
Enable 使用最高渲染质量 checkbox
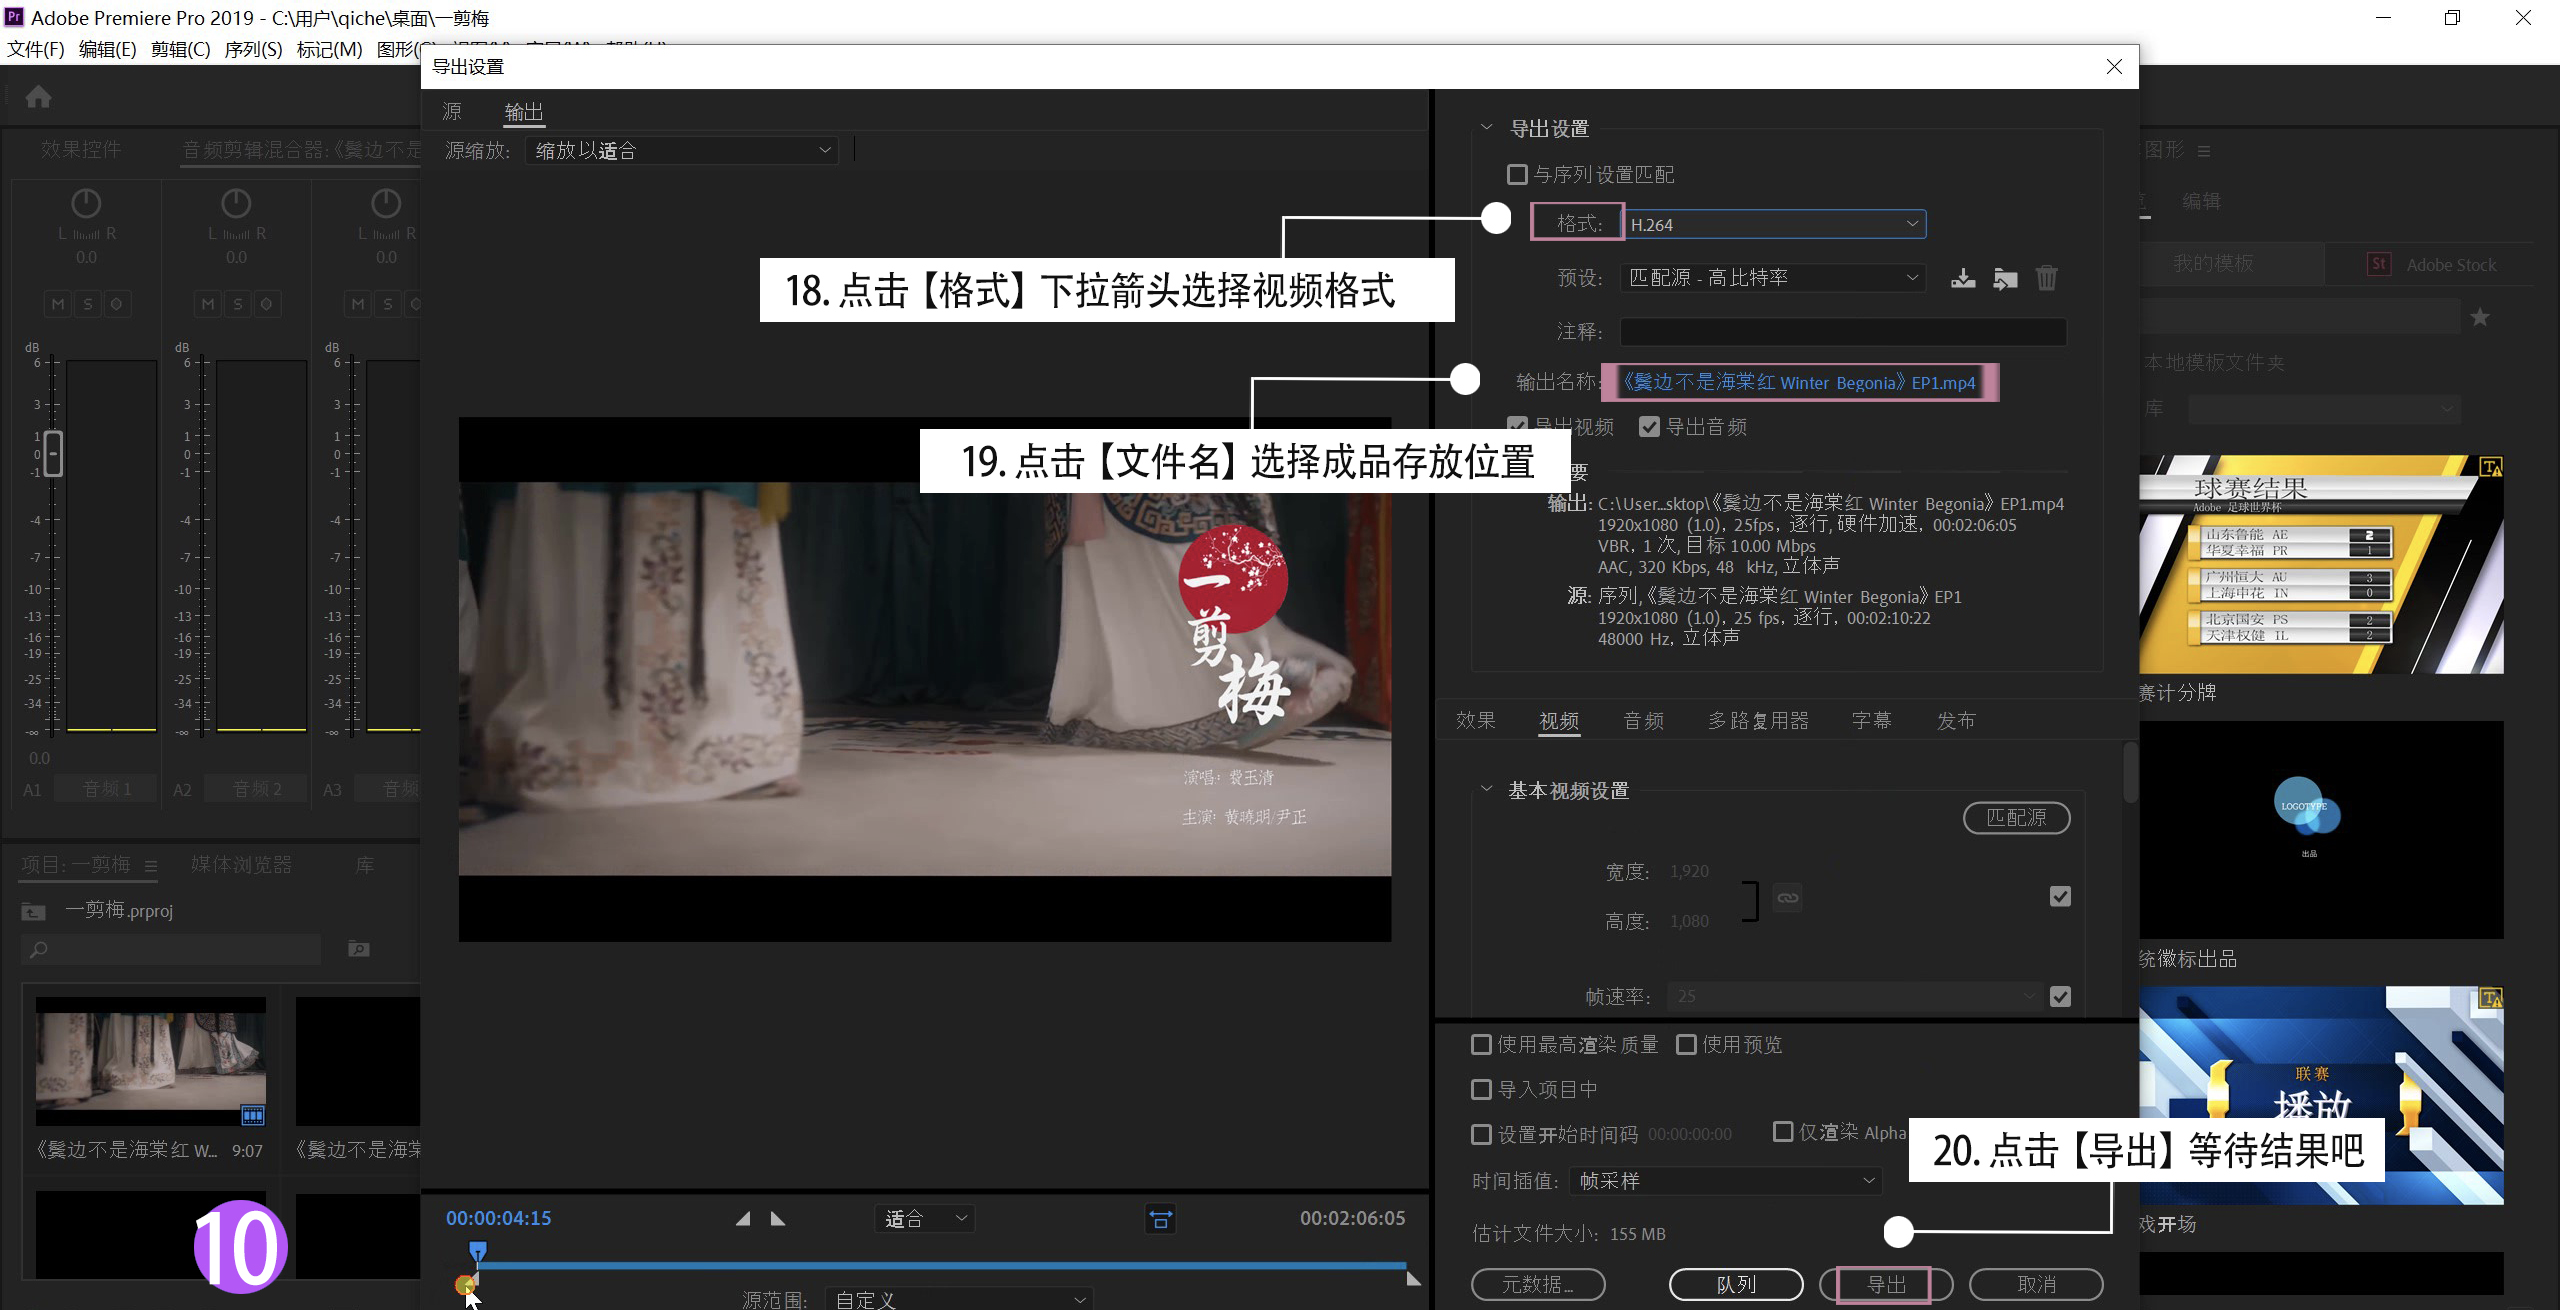(1481, 1044)
